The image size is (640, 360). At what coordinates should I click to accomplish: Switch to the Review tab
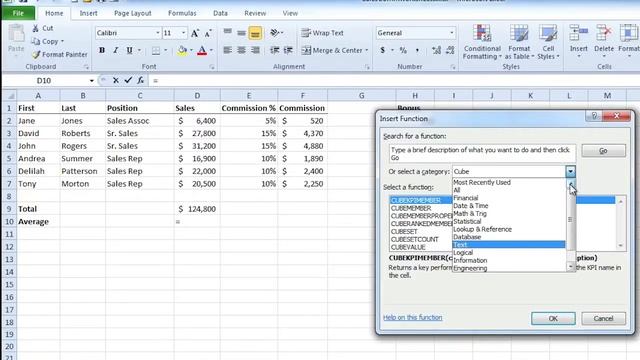click(x=255, y=13)
